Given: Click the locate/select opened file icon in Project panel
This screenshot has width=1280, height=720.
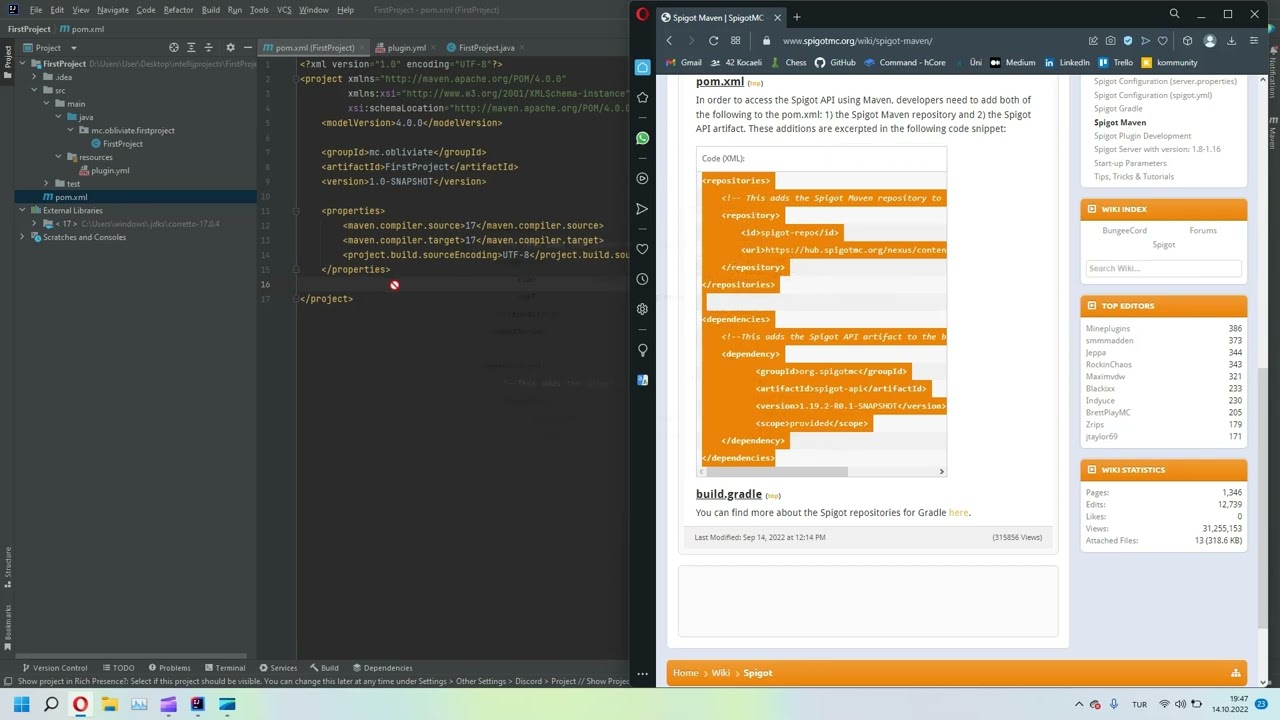Looking at the screenshot, I should [174, 47].
